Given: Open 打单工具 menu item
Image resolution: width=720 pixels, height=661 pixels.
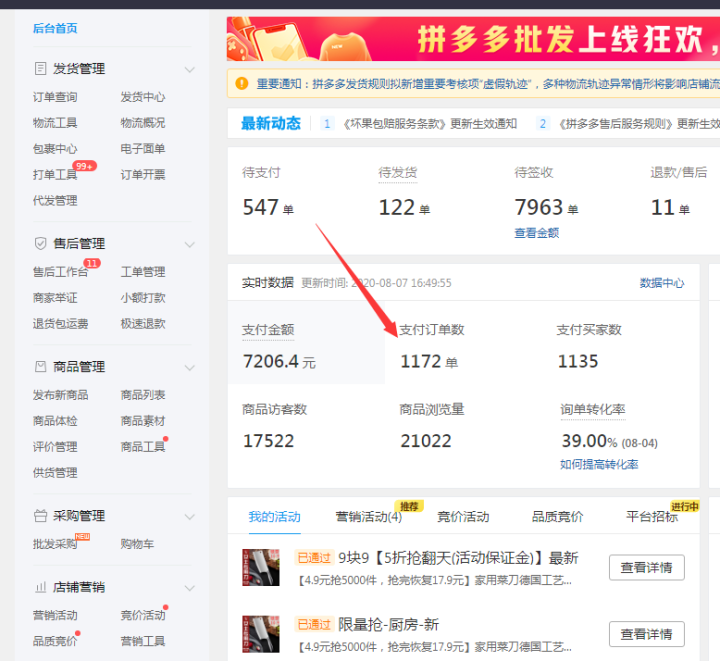Looking at the screenshot, I should (55, 174).
